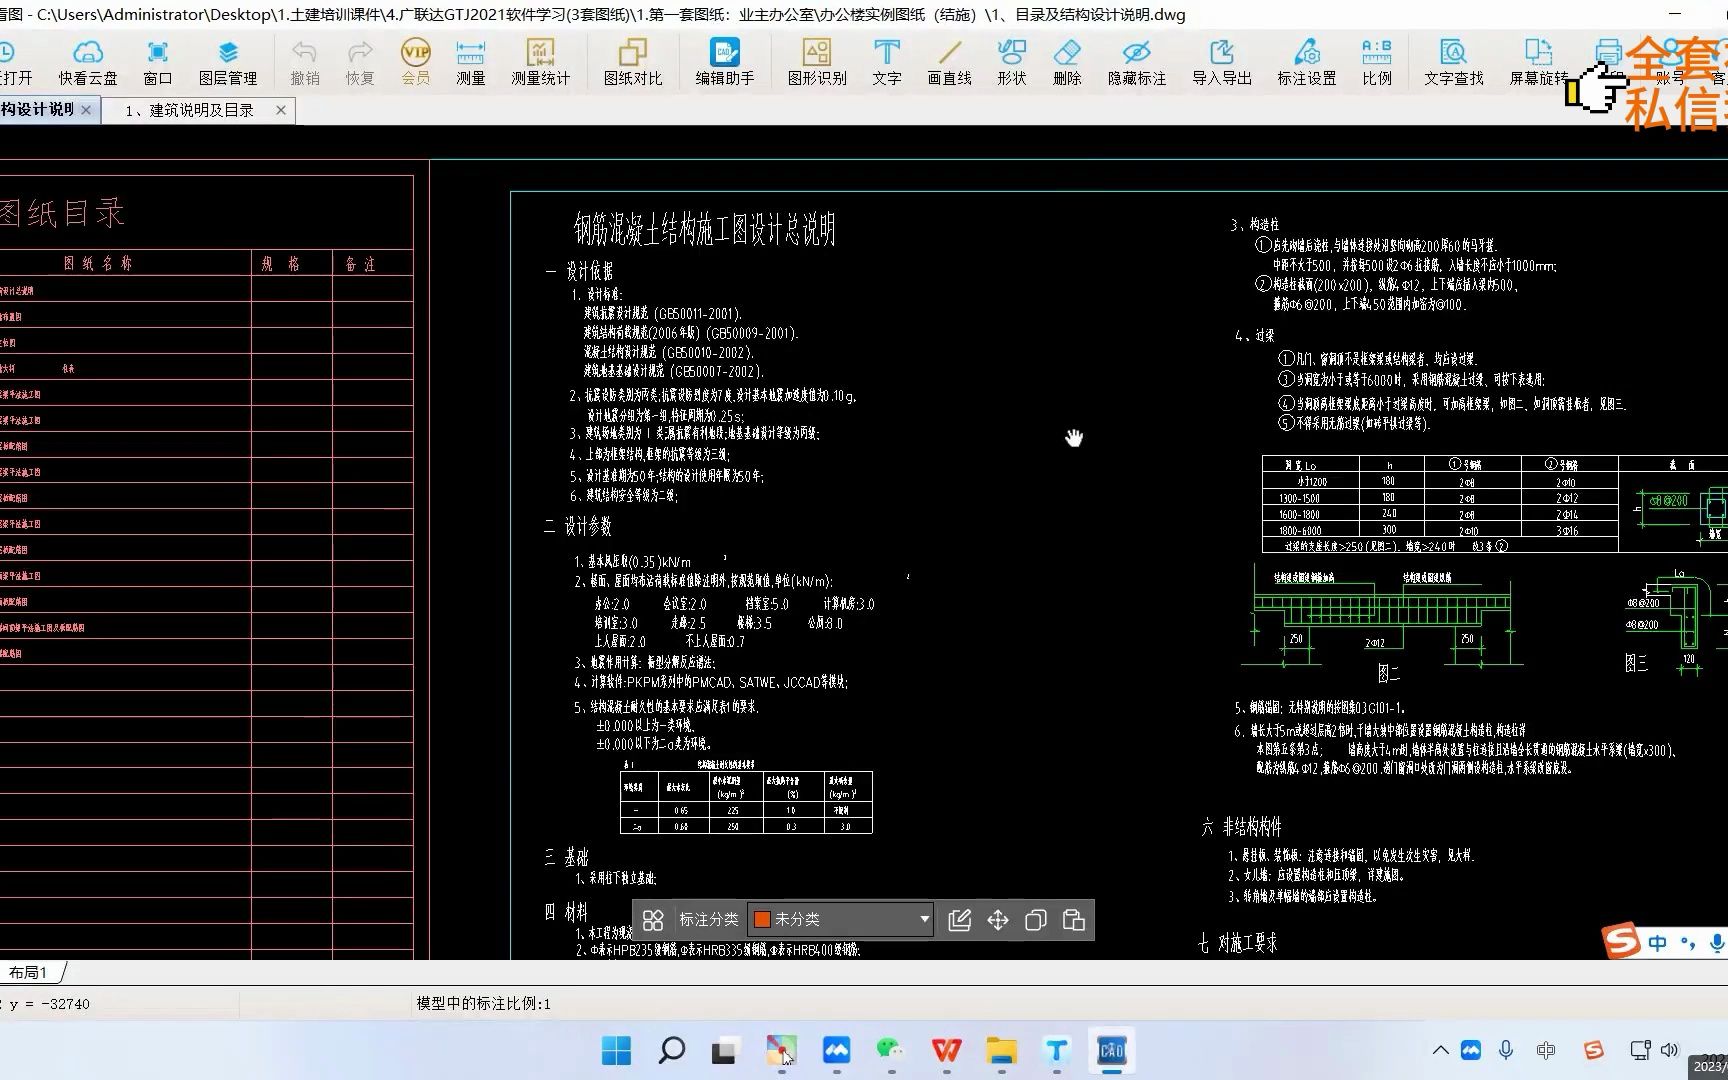The image size is (1728, 1080).
Task: Select the 测量 measure tool
Action: tap(469, 62)
